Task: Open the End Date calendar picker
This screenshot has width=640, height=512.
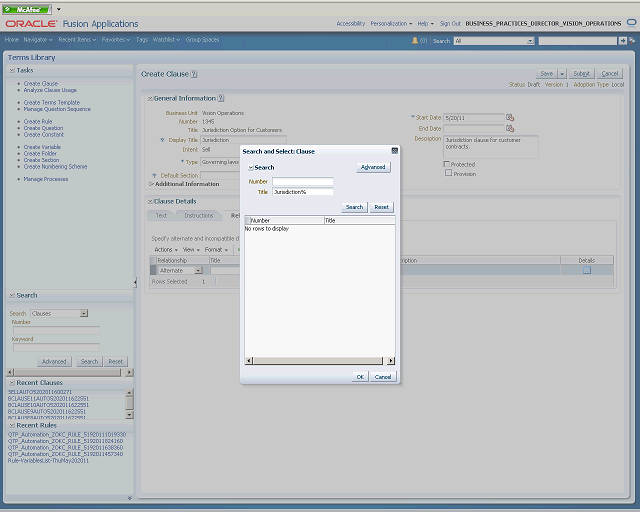Action: [510, 128]
